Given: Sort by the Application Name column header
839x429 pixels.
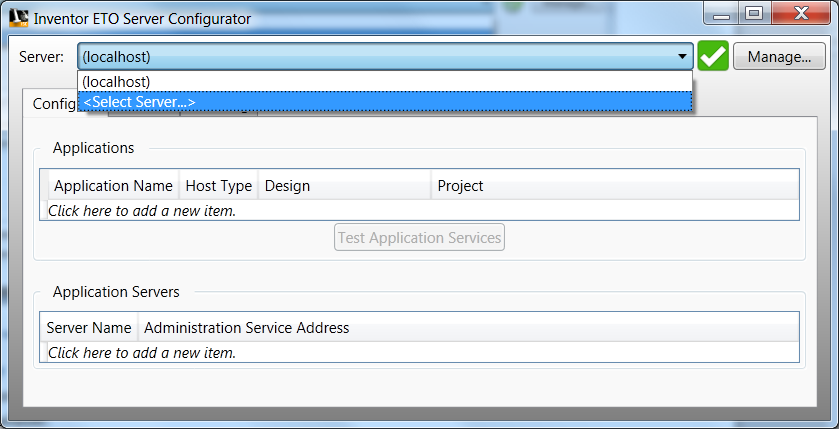Looking at the screenshot, I should click(x=113, y=186).
